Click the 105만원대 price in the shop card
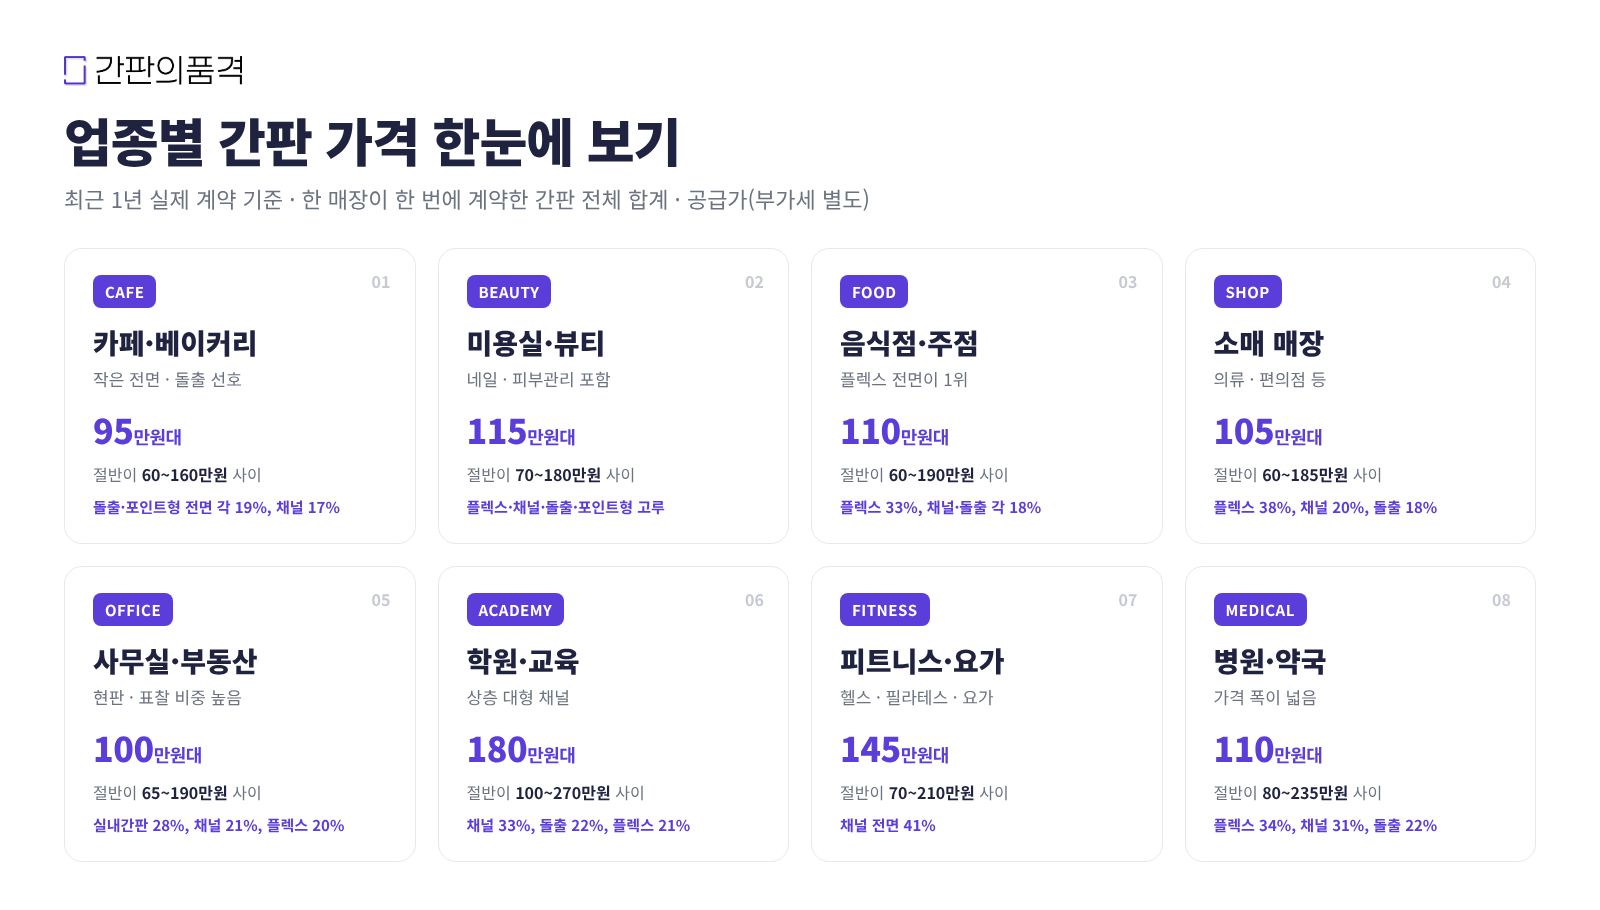 pyautogui.click(x=1268, y=432)
